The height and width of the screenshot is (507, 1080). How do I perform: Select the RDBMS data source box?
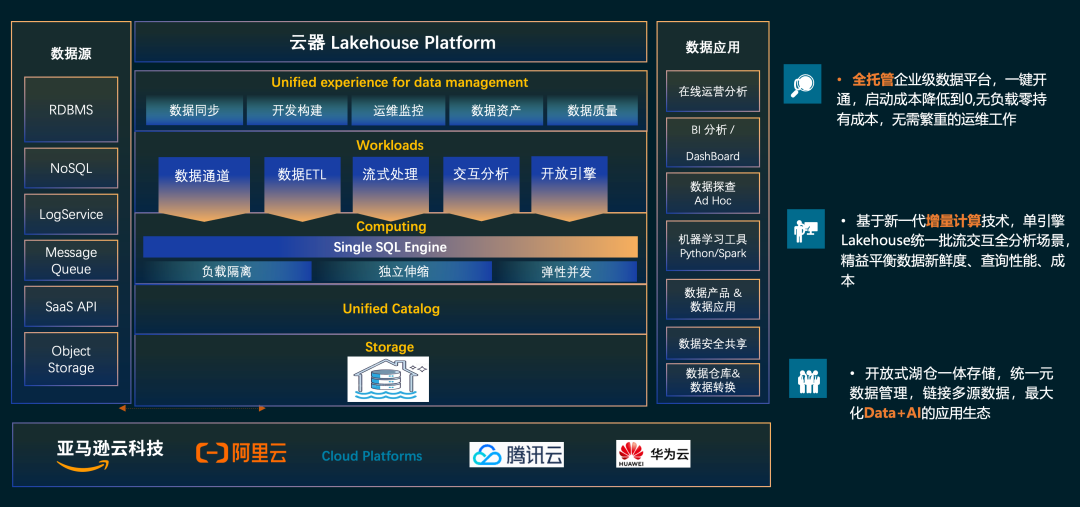71,110
